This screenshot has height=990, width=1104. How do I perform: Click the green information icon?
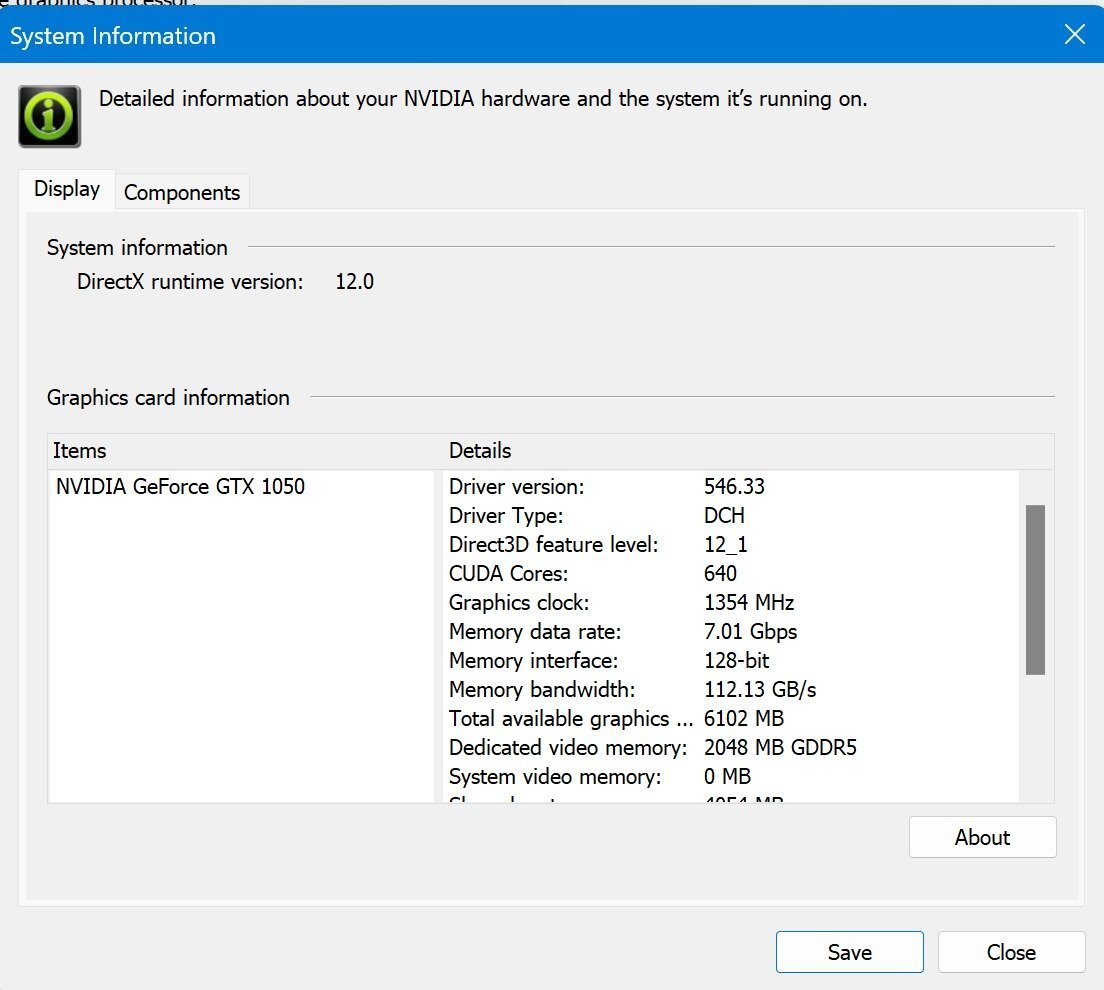(x=49, y=116)
